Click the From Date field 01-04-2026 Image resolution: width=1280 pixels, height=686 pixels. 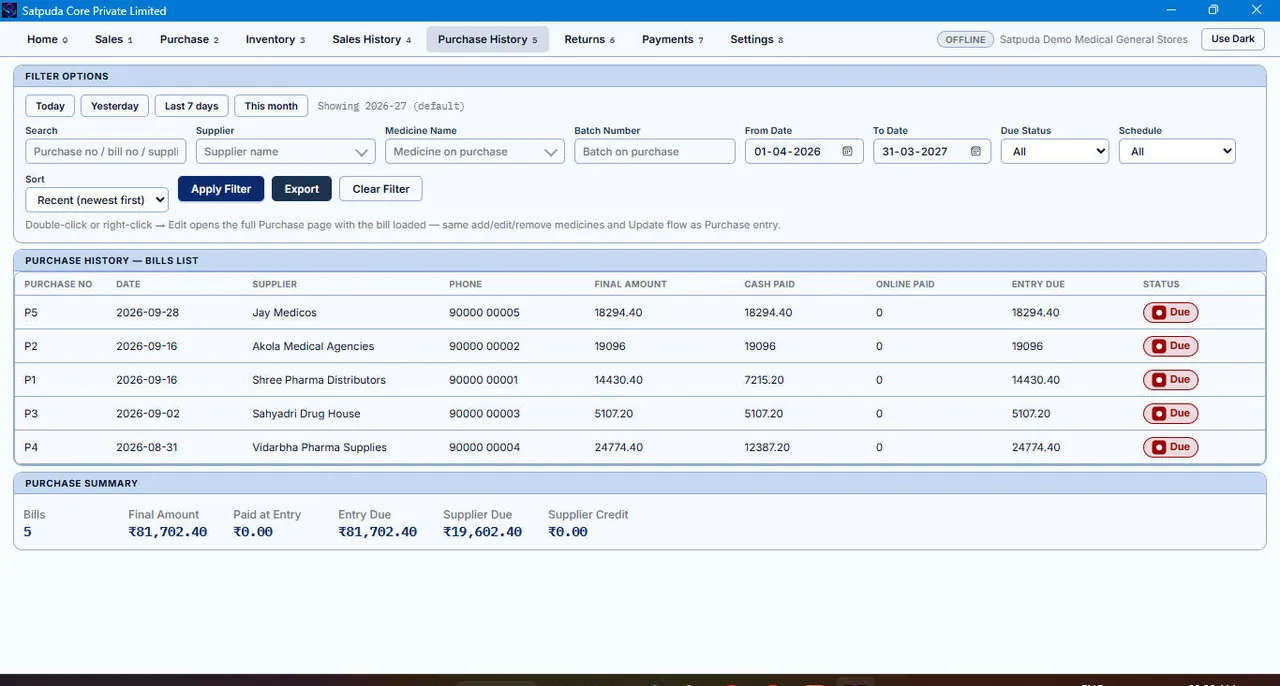[804, 152]
